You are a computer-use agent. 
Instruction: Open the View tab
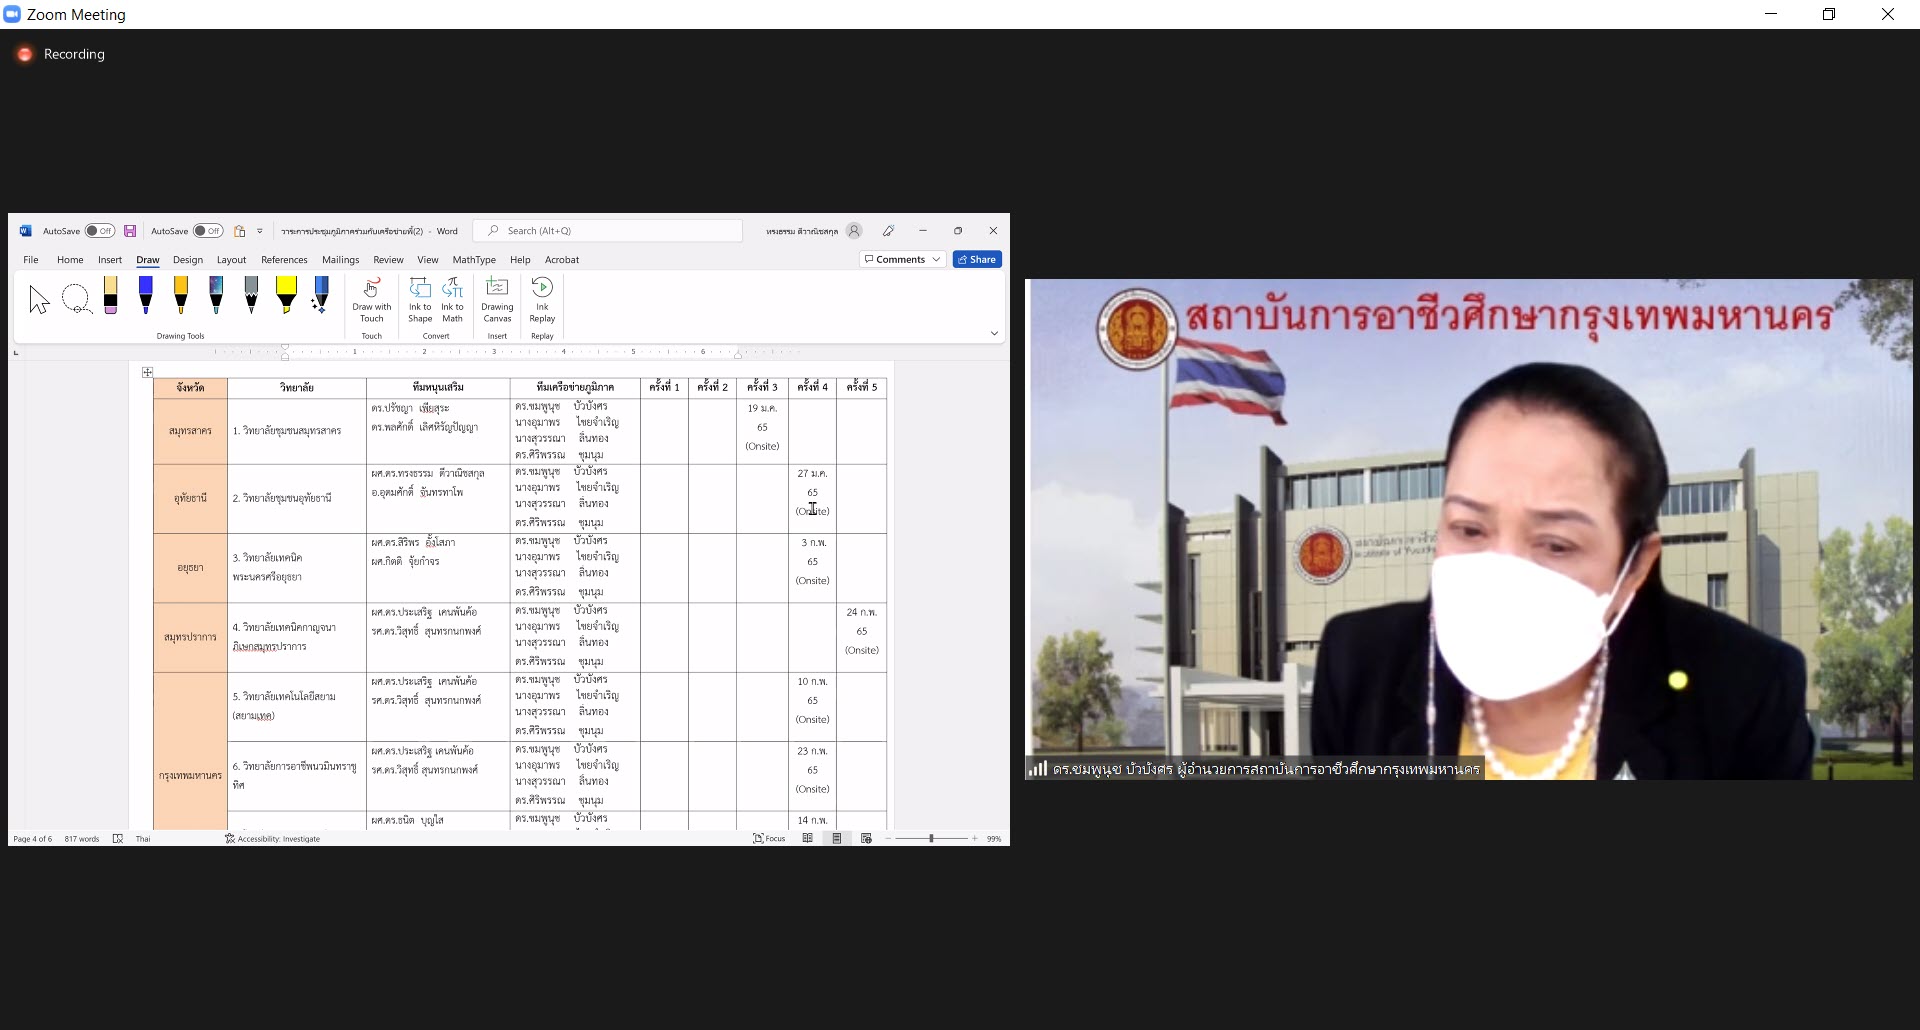pyautogui.click(x=428, y=260)
